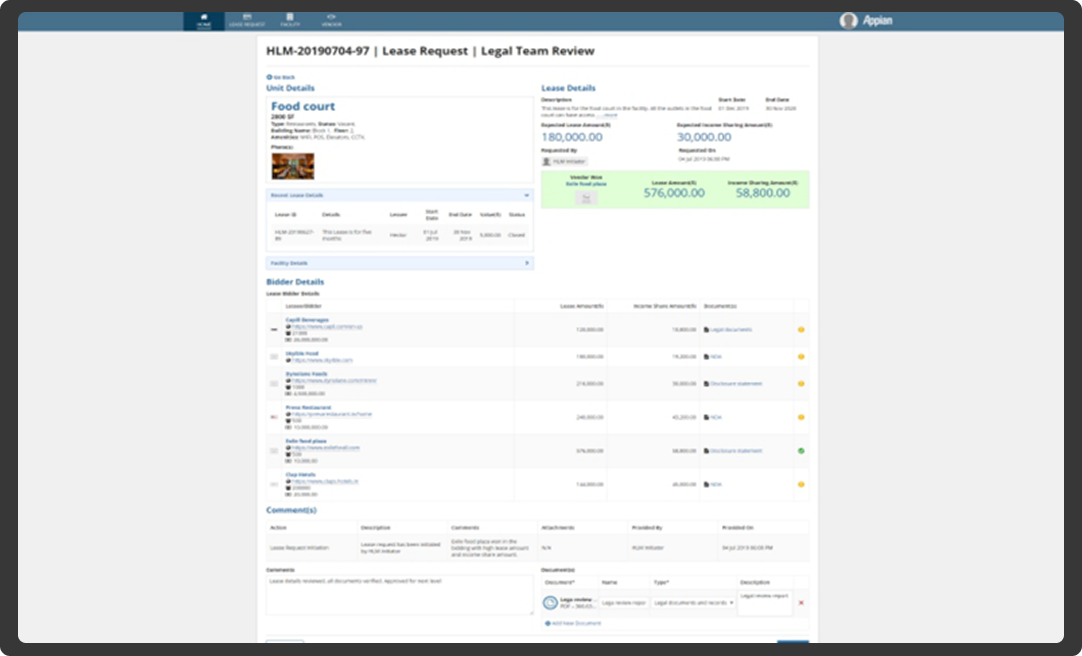Click the yellow status icon beside Skyline Food
1082x656 pixels.
(800, 357)
